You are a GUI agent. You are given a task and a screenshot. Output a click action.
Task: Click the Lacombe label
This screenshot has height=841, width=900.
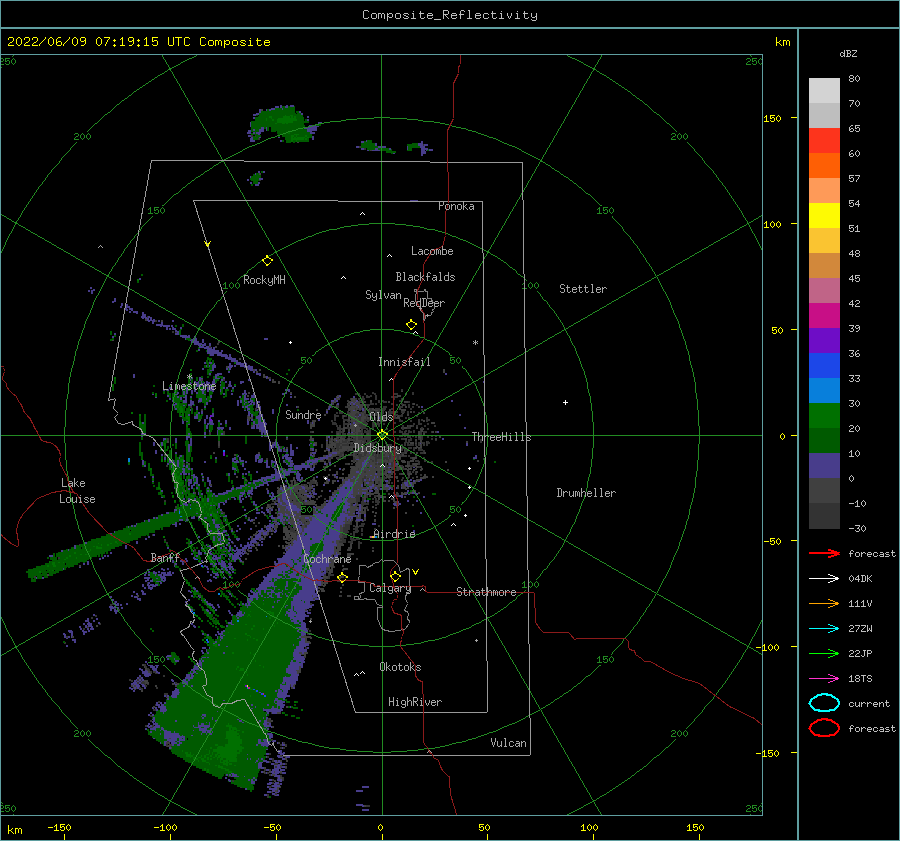pyautogui.click(x=432, y=251)
